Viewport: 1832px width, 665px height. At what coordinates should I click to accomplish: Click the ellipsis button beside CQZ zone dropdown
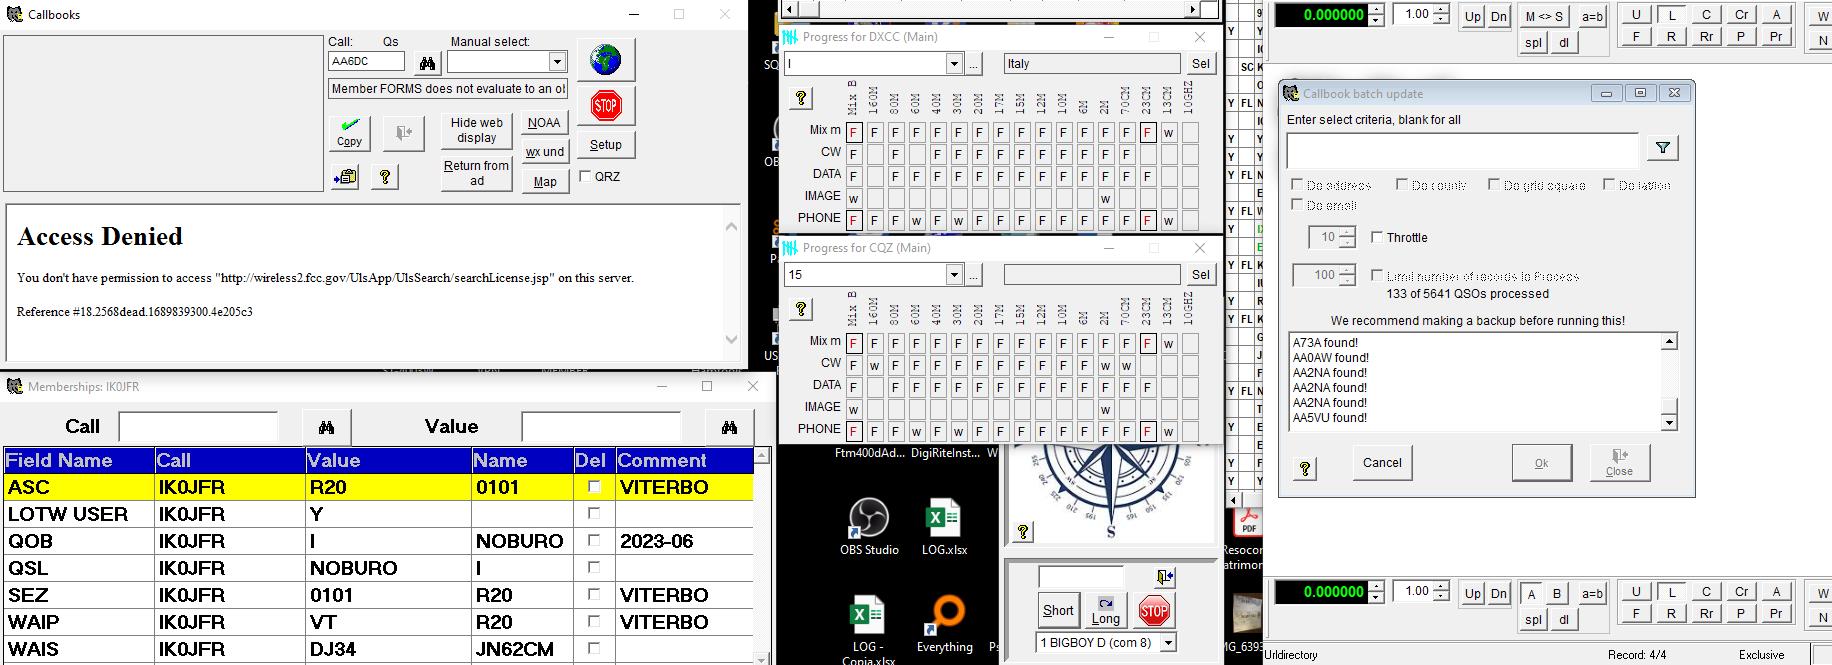974,274
